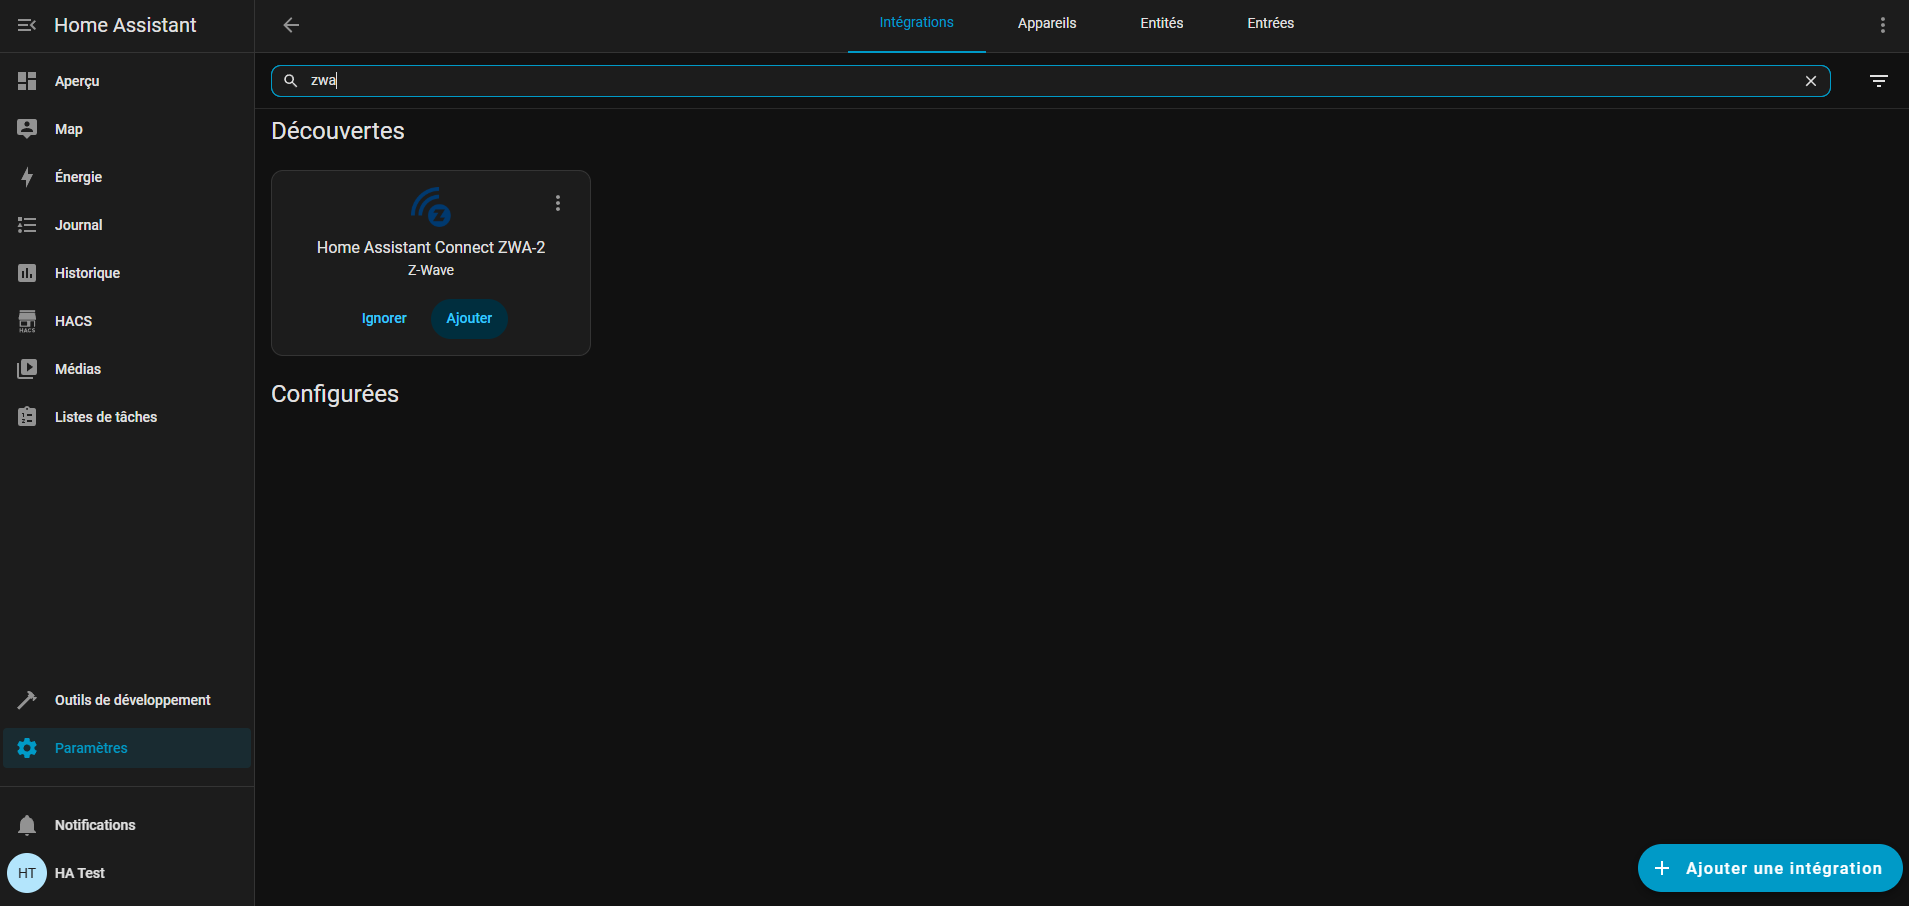The height and width of the screenshot is (906, 1909).
Task: Select the Notifications label
Action: coord(95,825)
